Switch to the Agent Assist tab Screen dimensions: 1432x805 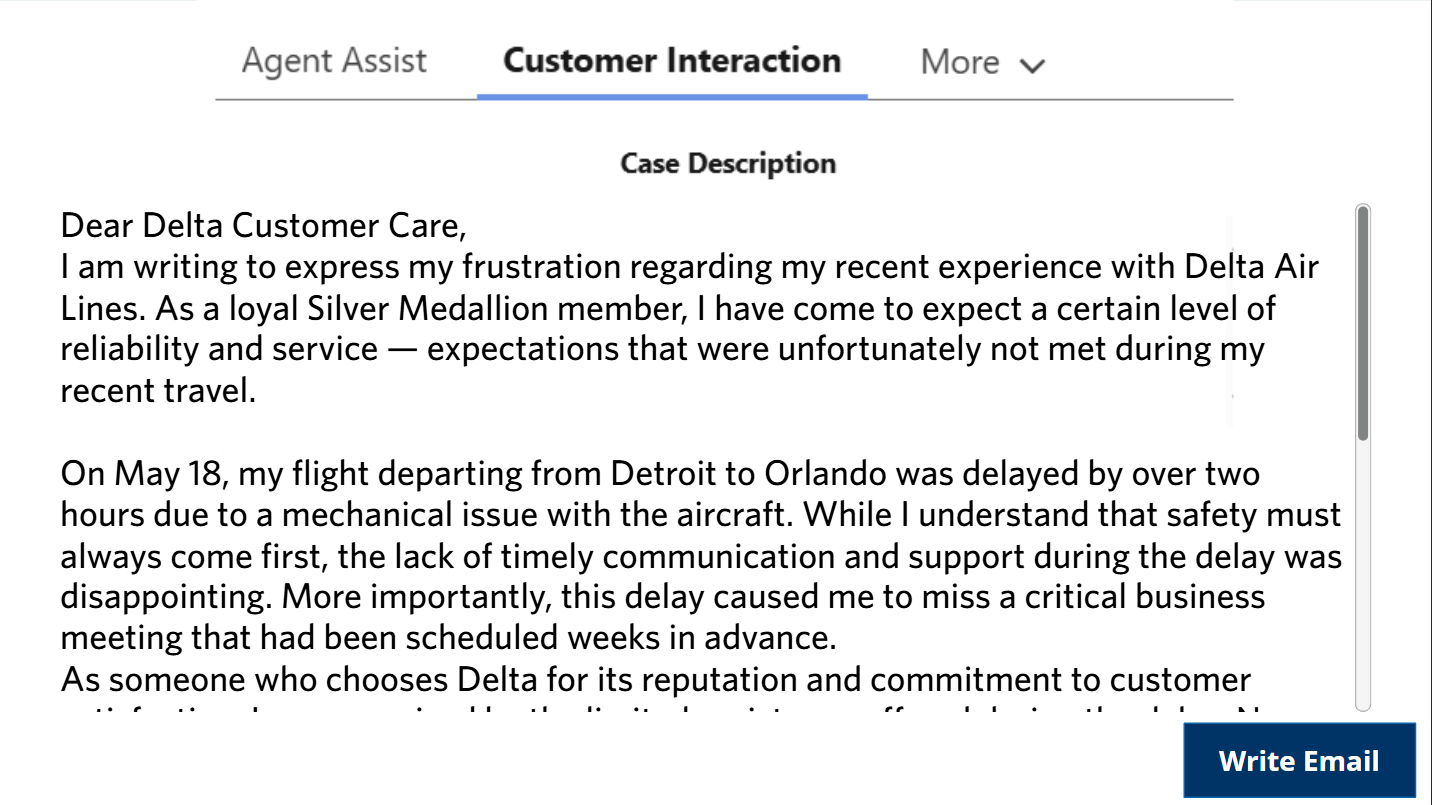pos(334,61)
